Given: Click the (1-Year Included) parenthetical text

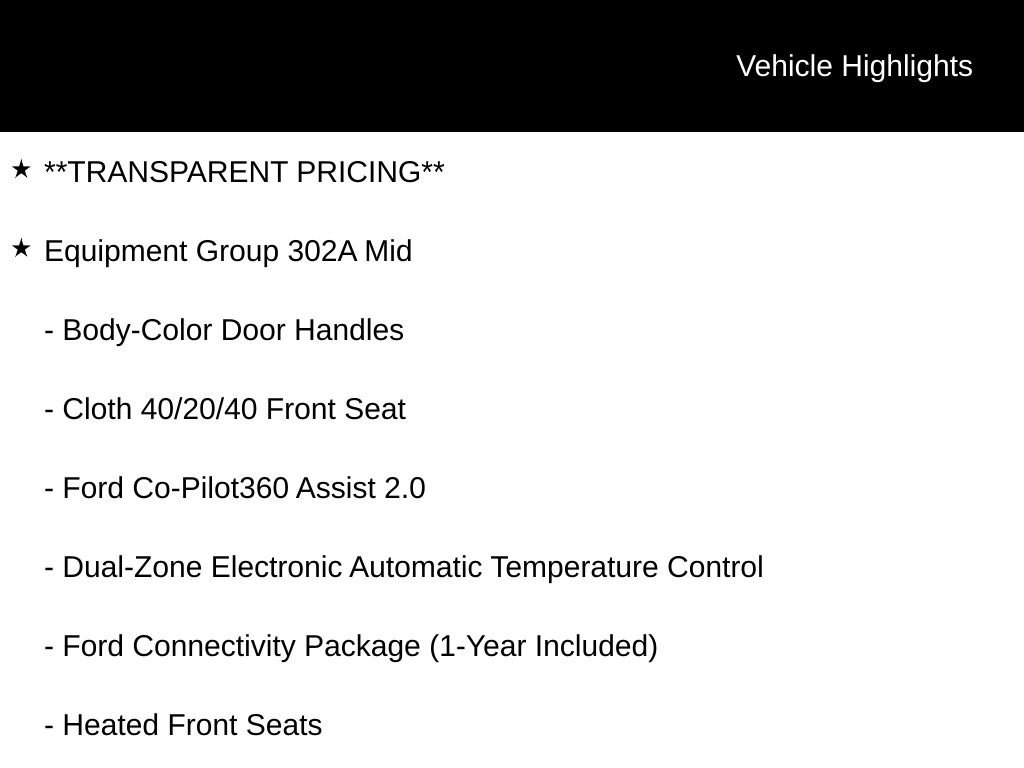Looking at the screenshot, I should click(x=543, y=647).
